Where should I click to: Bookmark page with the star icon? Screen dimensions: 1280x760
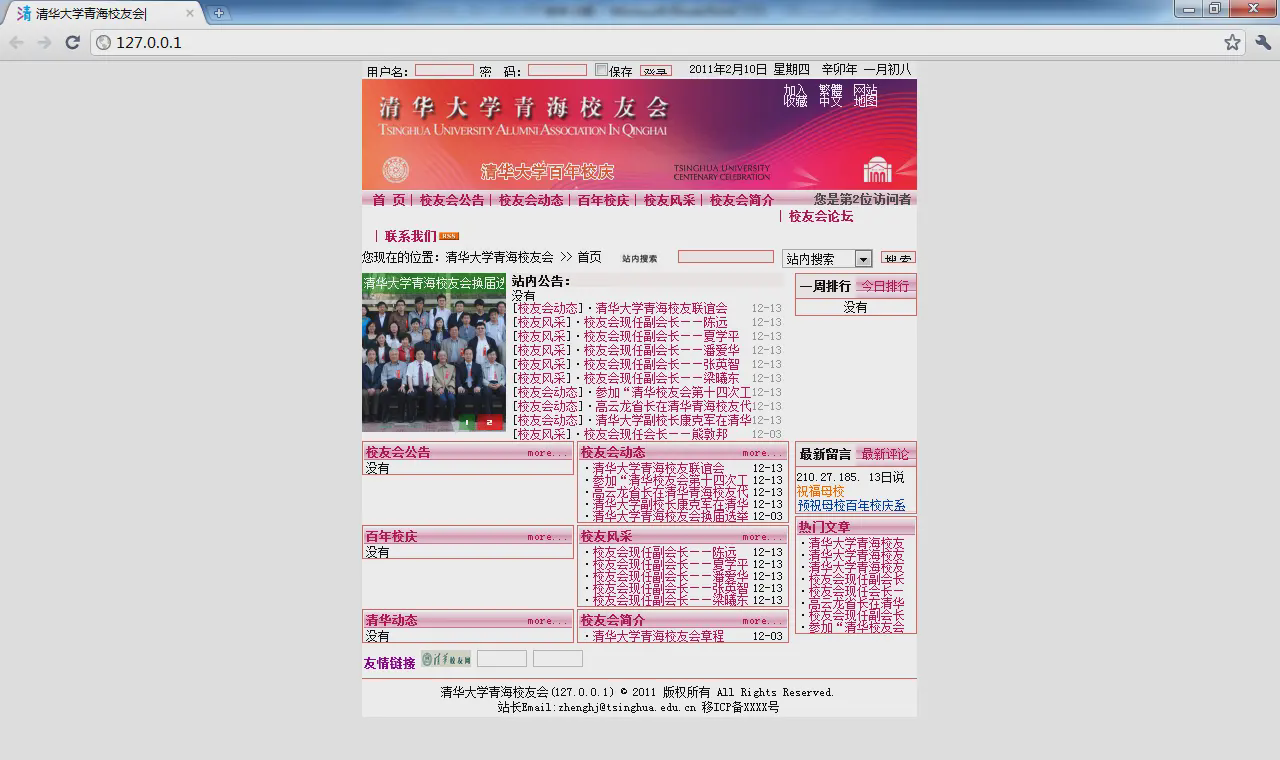(x=1232, y=42)
